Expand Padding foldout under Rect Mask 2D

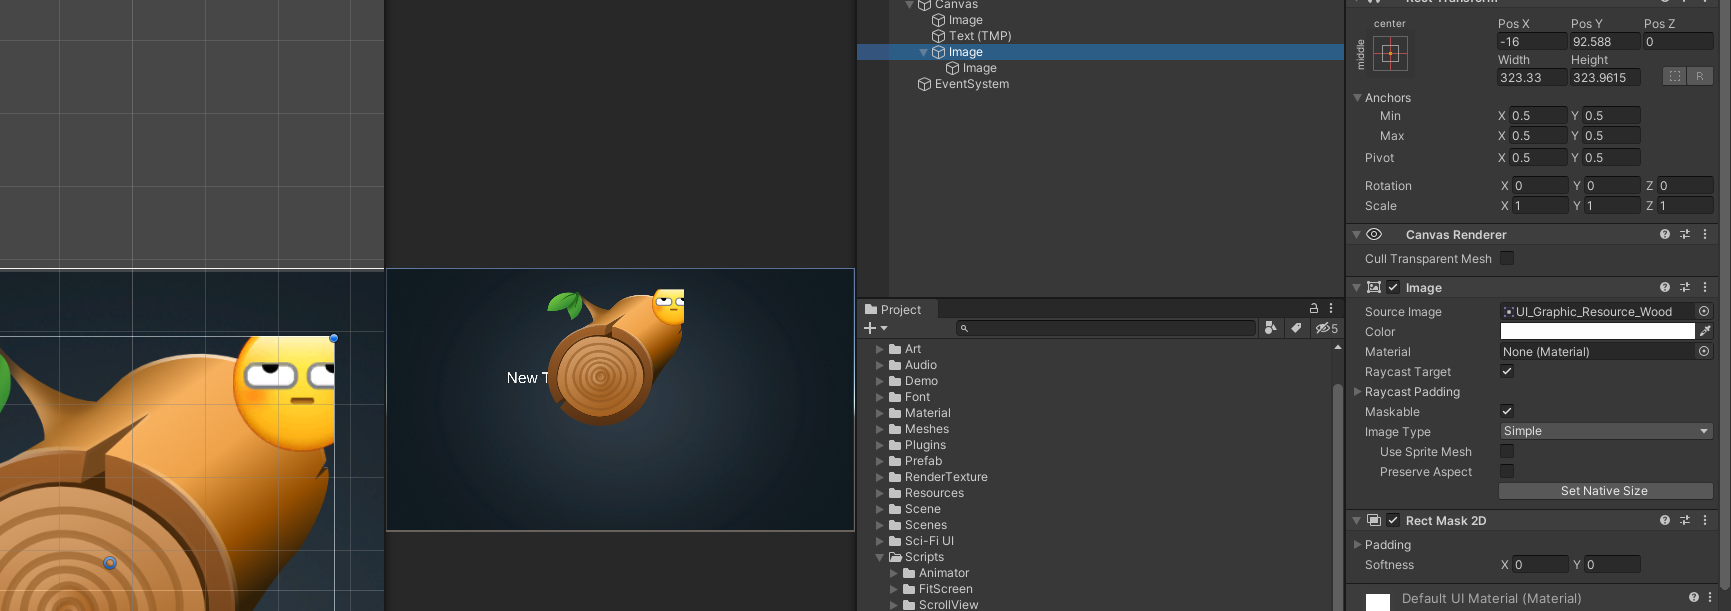tap(1357, 545)
